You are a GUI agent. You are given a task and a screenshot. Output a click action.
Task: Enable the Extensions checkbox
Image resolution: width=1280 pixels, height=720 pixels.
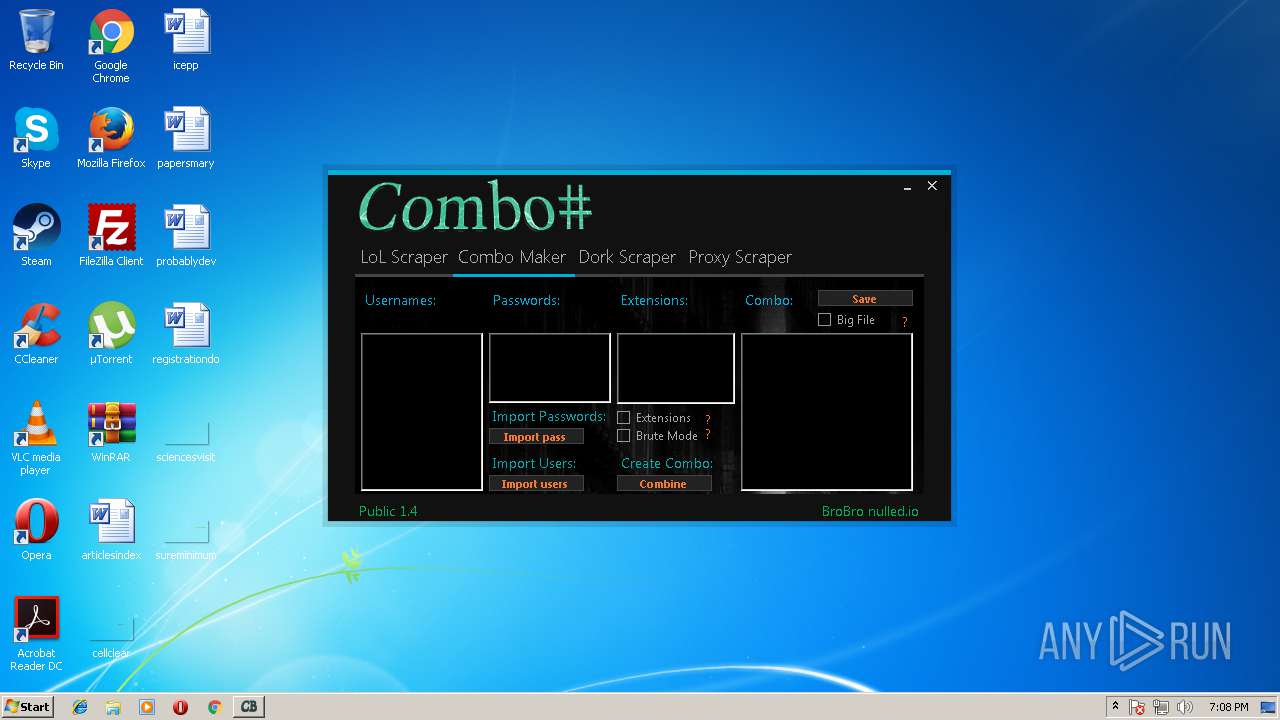tap(624, 418)
